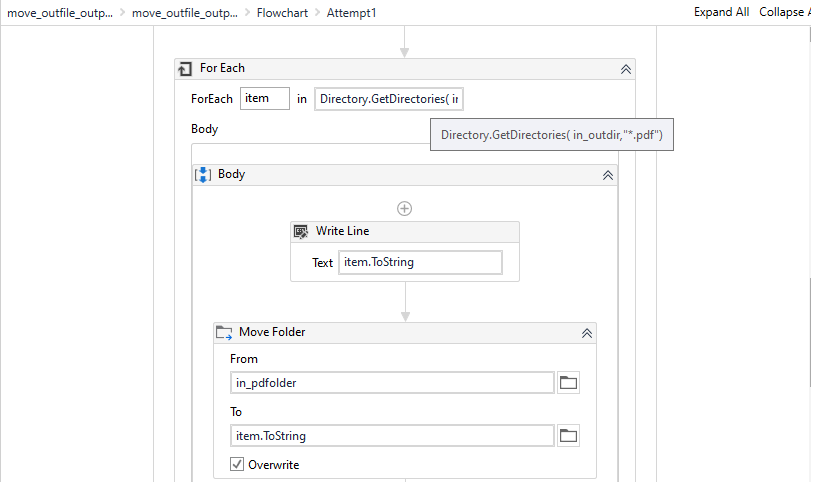Image resolution: width=819 pixels, height=482 pixels.
Task: Edit the From field in_pdffolder
Action: 391,383
